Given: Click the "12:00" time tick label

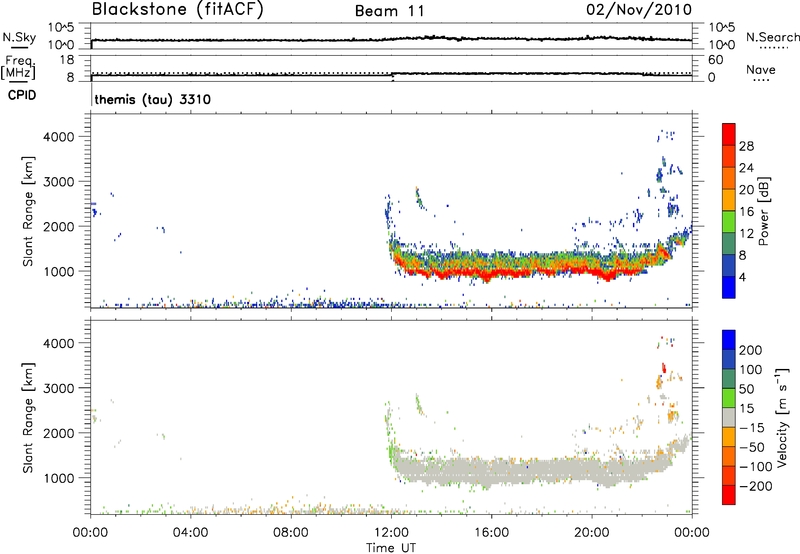Looking at the screenshot, I should [391, 533].
